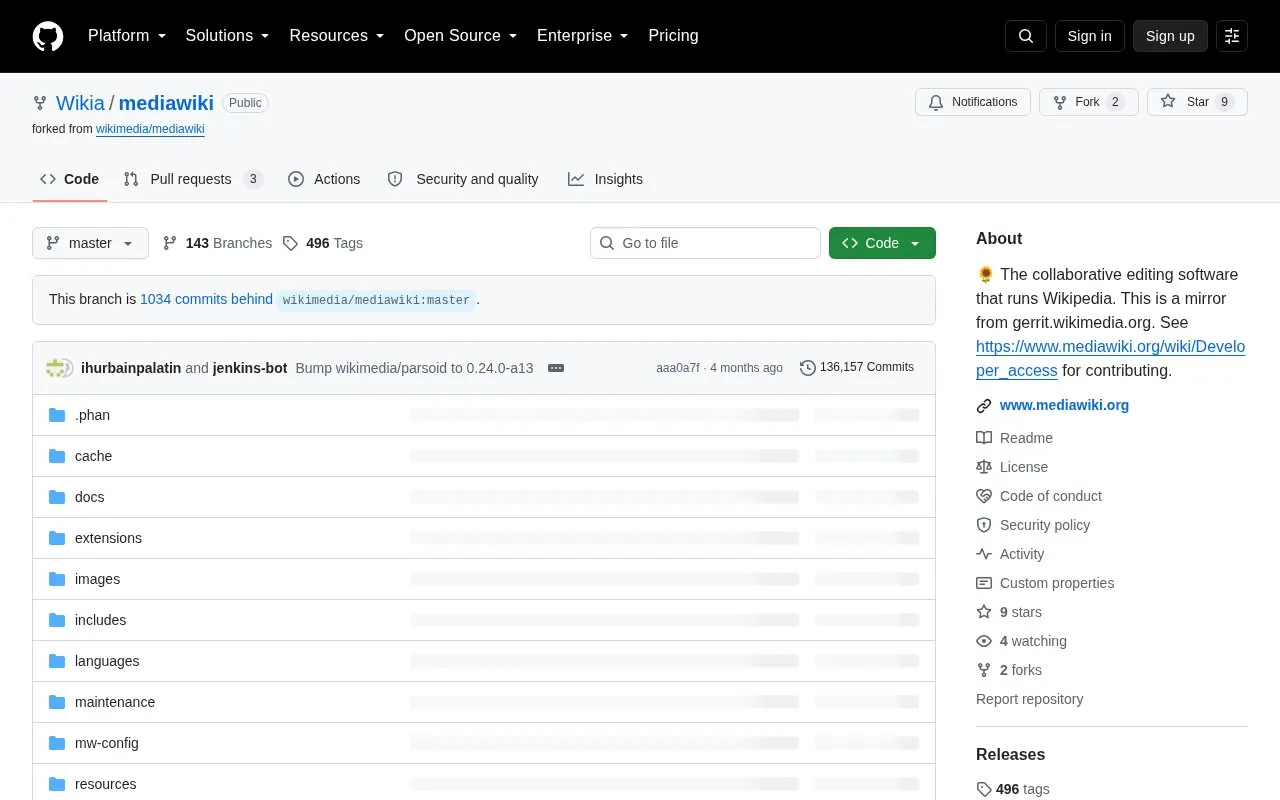Switch to the Actions tab
Image resolution: width=1280 pixels, height=800 pixels.
tap(324, 179)
